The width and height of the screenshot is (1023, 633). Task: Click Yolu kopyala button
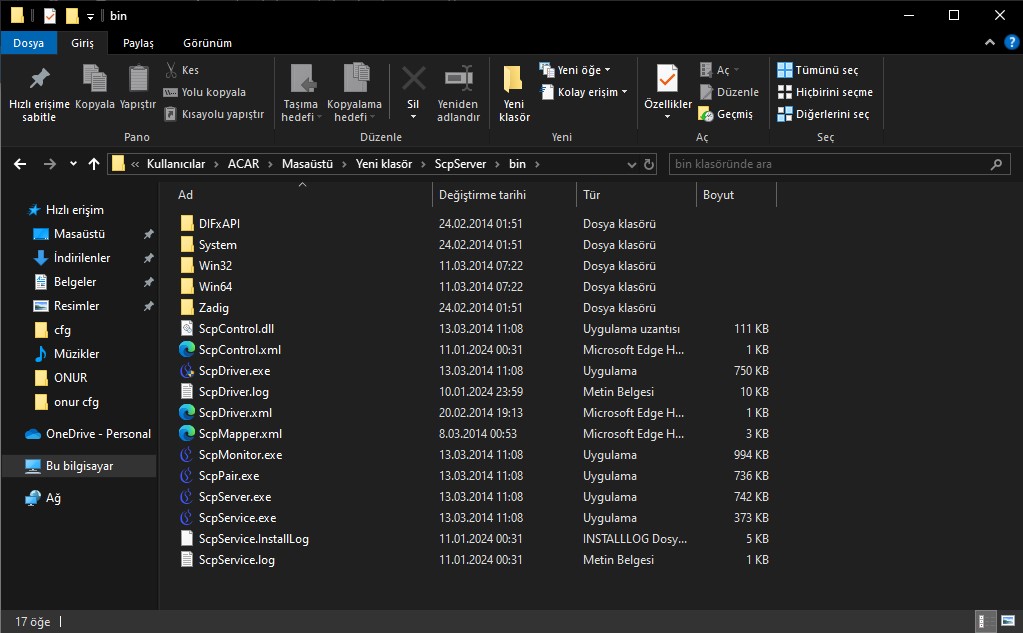tap(204, 92)
